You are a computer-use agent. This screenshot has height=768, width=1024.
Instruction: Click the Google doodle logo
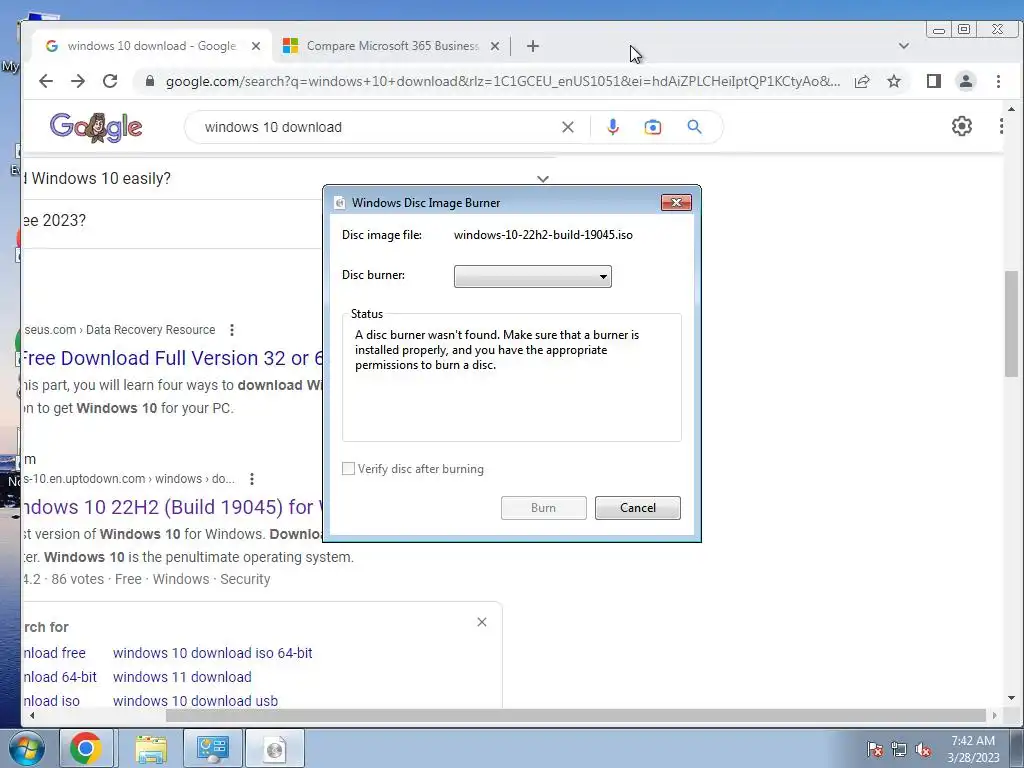96,127
